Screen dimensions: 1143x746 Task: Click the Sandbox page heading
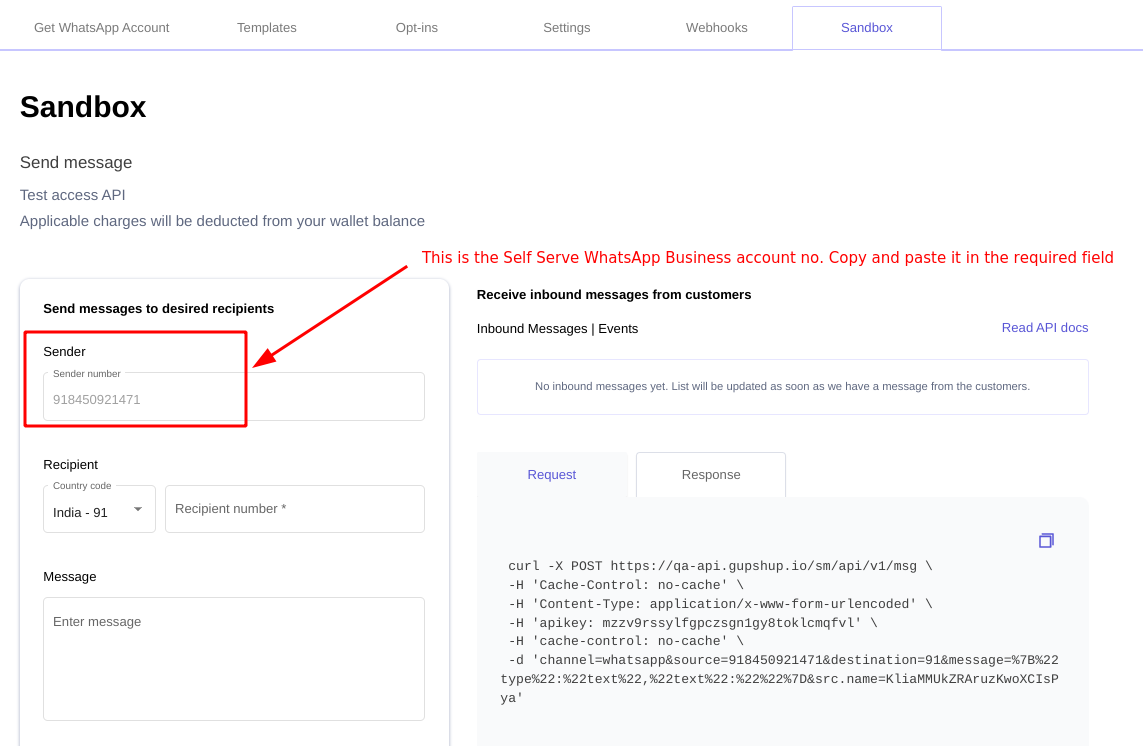pyautogui.click(x=83, y=107)
